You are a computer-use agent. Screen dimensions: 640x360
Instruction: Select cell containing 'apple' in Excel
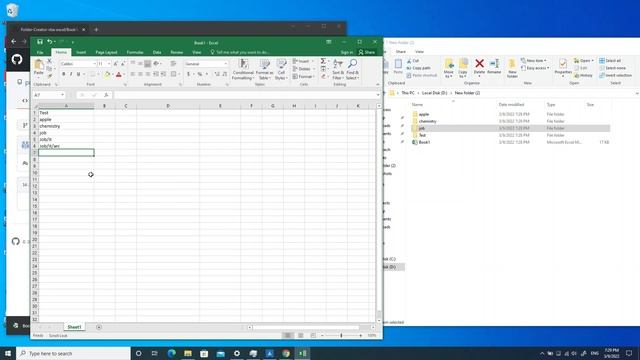(66, 120)
